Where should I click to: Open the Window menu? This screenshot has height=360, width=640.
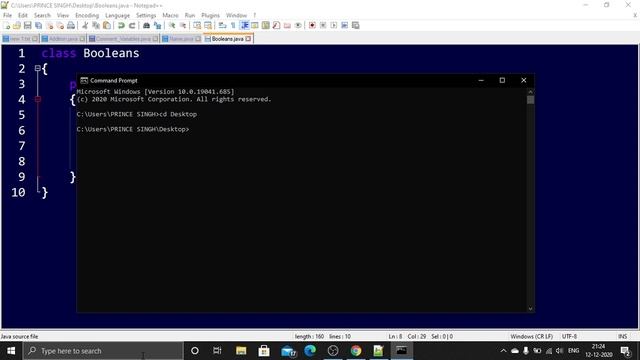237,15
